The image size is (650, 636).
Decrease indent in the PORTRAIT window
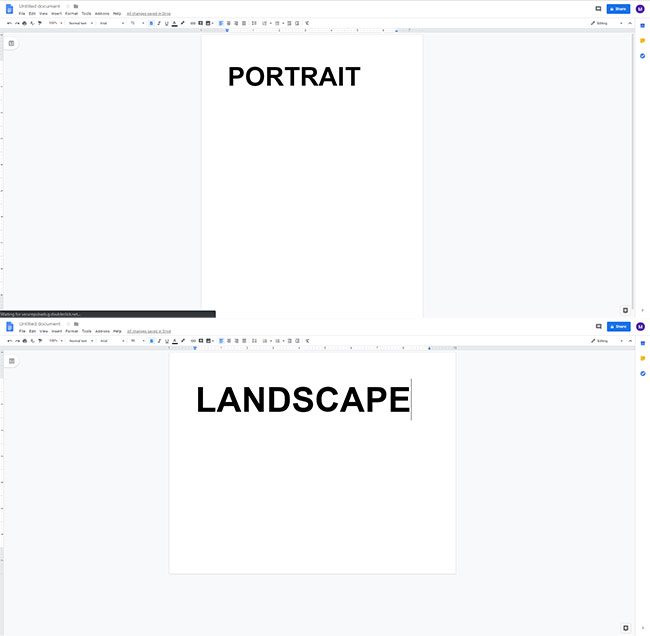[x=289, y=23]
